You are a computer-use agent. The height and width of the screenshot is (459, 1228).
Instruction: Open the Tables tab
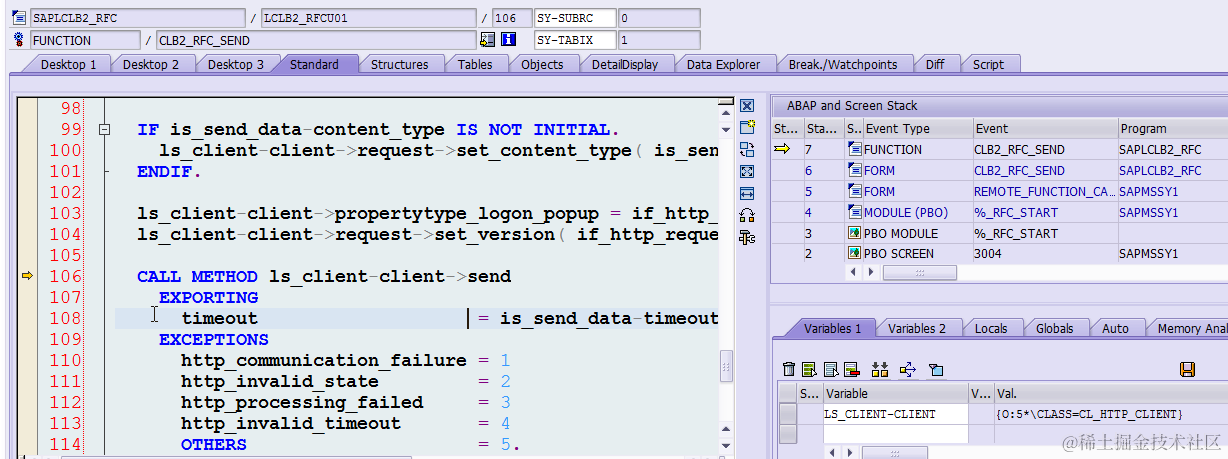(x=475, y=64)
